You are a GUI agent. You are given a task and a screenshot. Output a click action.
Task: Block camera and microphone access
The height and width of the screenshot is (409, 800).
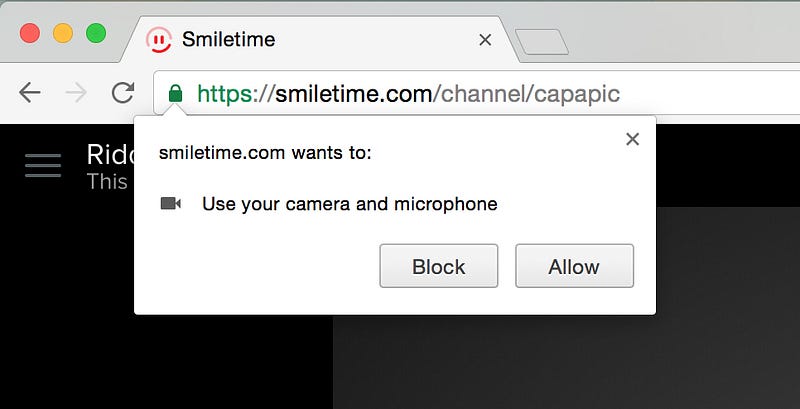(x=439, y=266)
